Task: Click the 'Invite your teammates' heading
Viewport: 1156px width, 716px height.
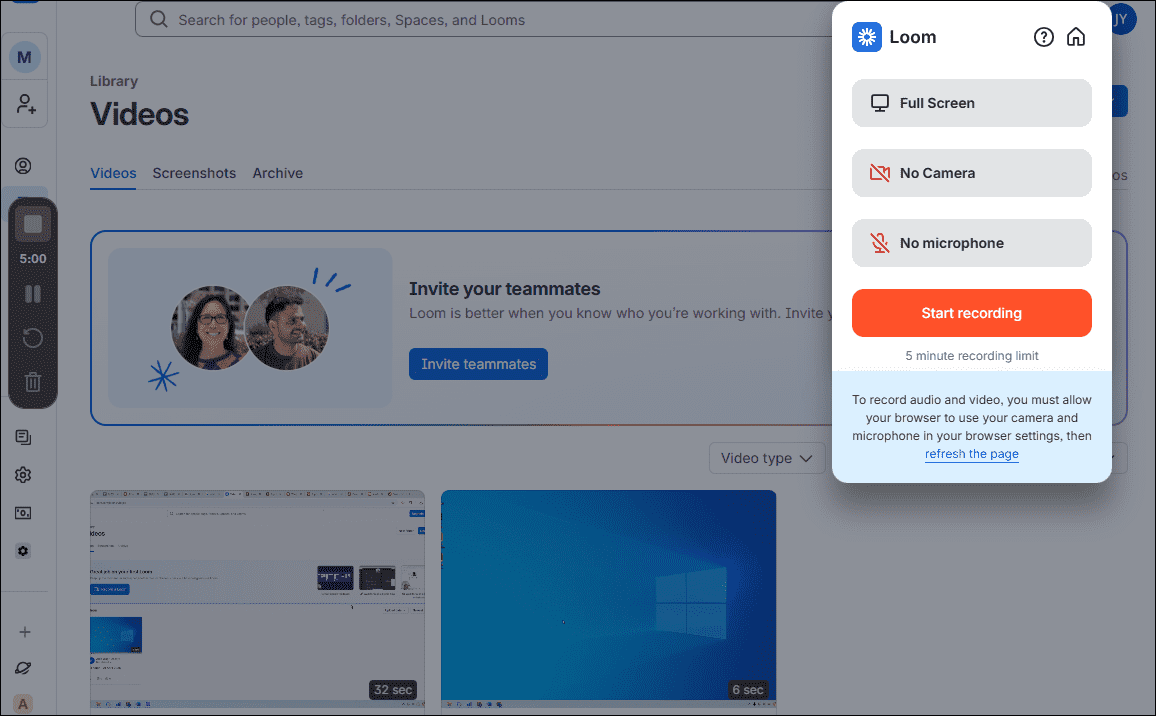Action: click(505, 289)
